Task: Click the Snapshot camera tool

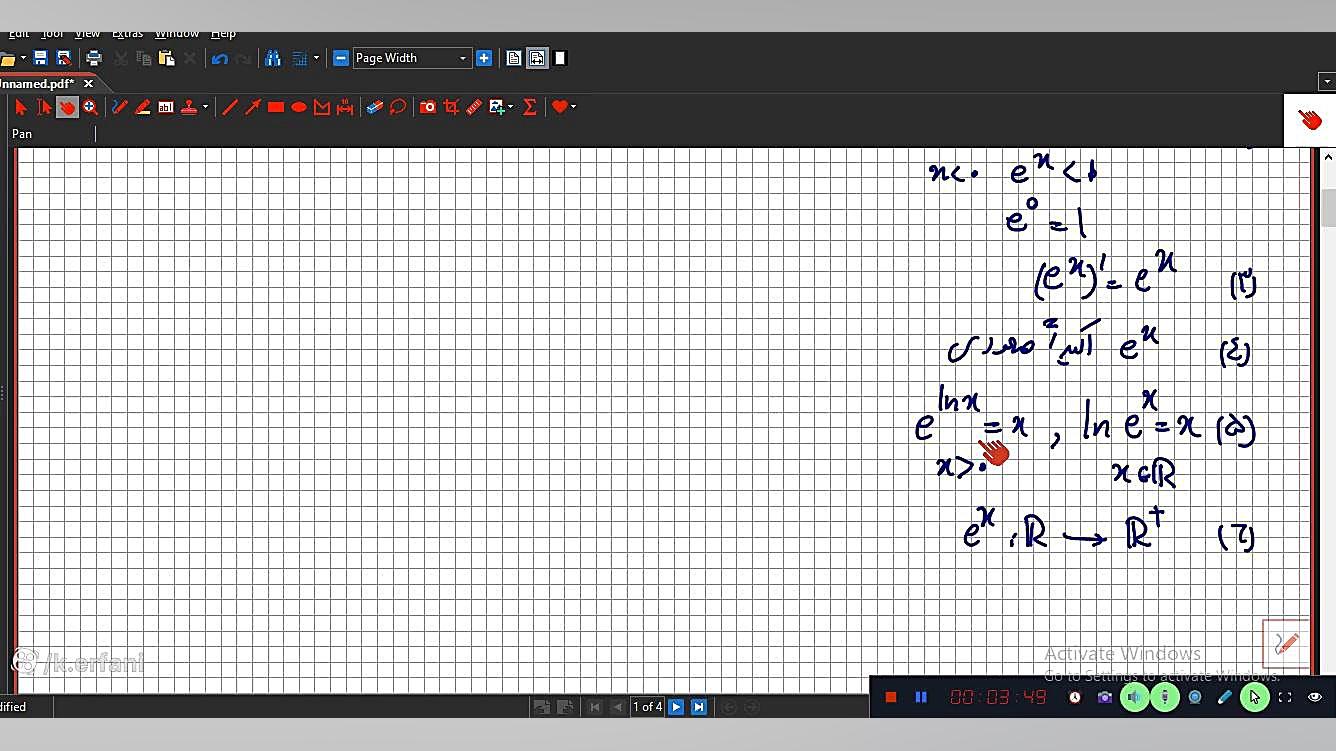Action: coord(428,107)
